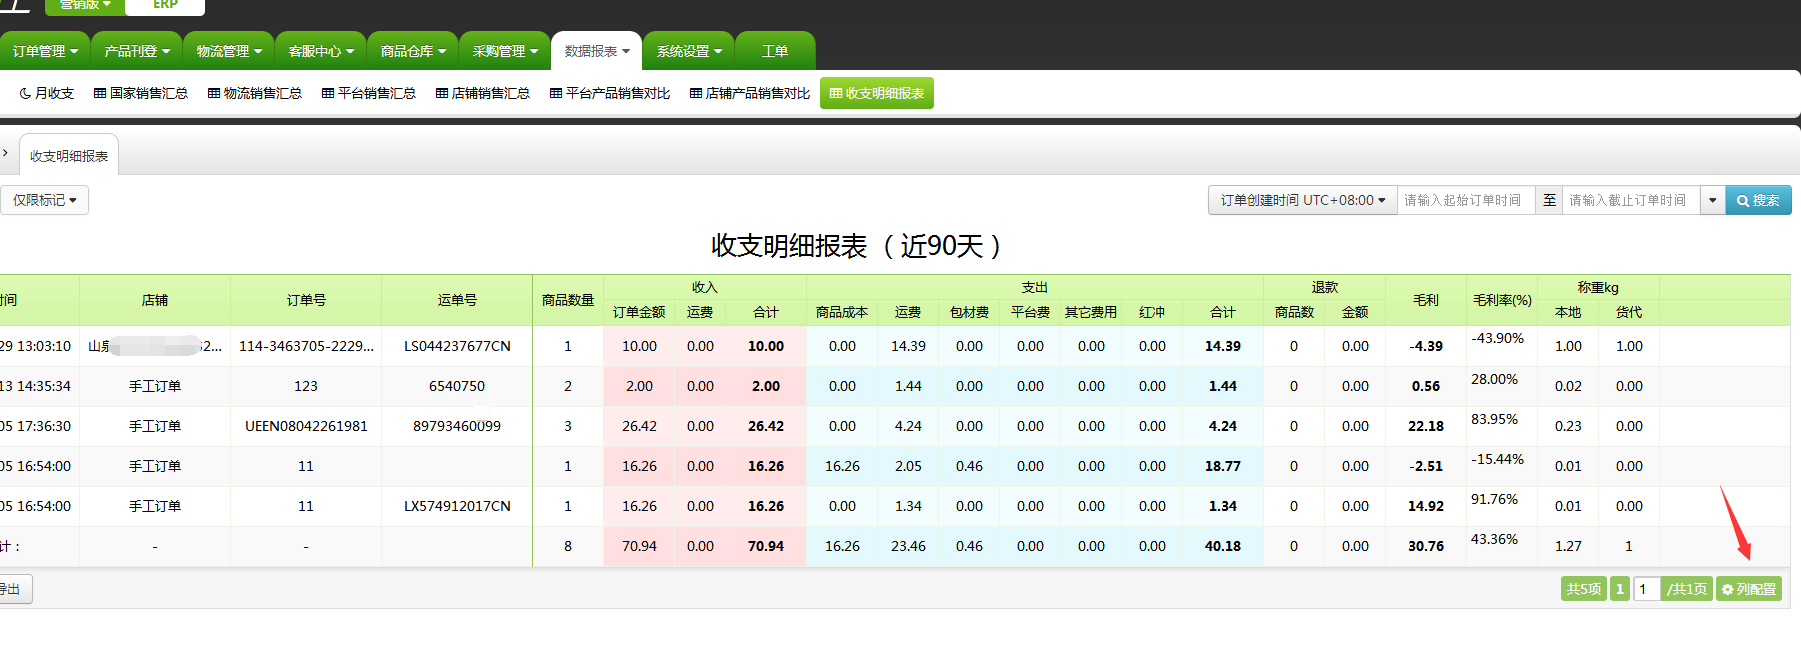Click the 商品成本 column header
Viewport: 1801px width, 655px height.
coord(842,313)
